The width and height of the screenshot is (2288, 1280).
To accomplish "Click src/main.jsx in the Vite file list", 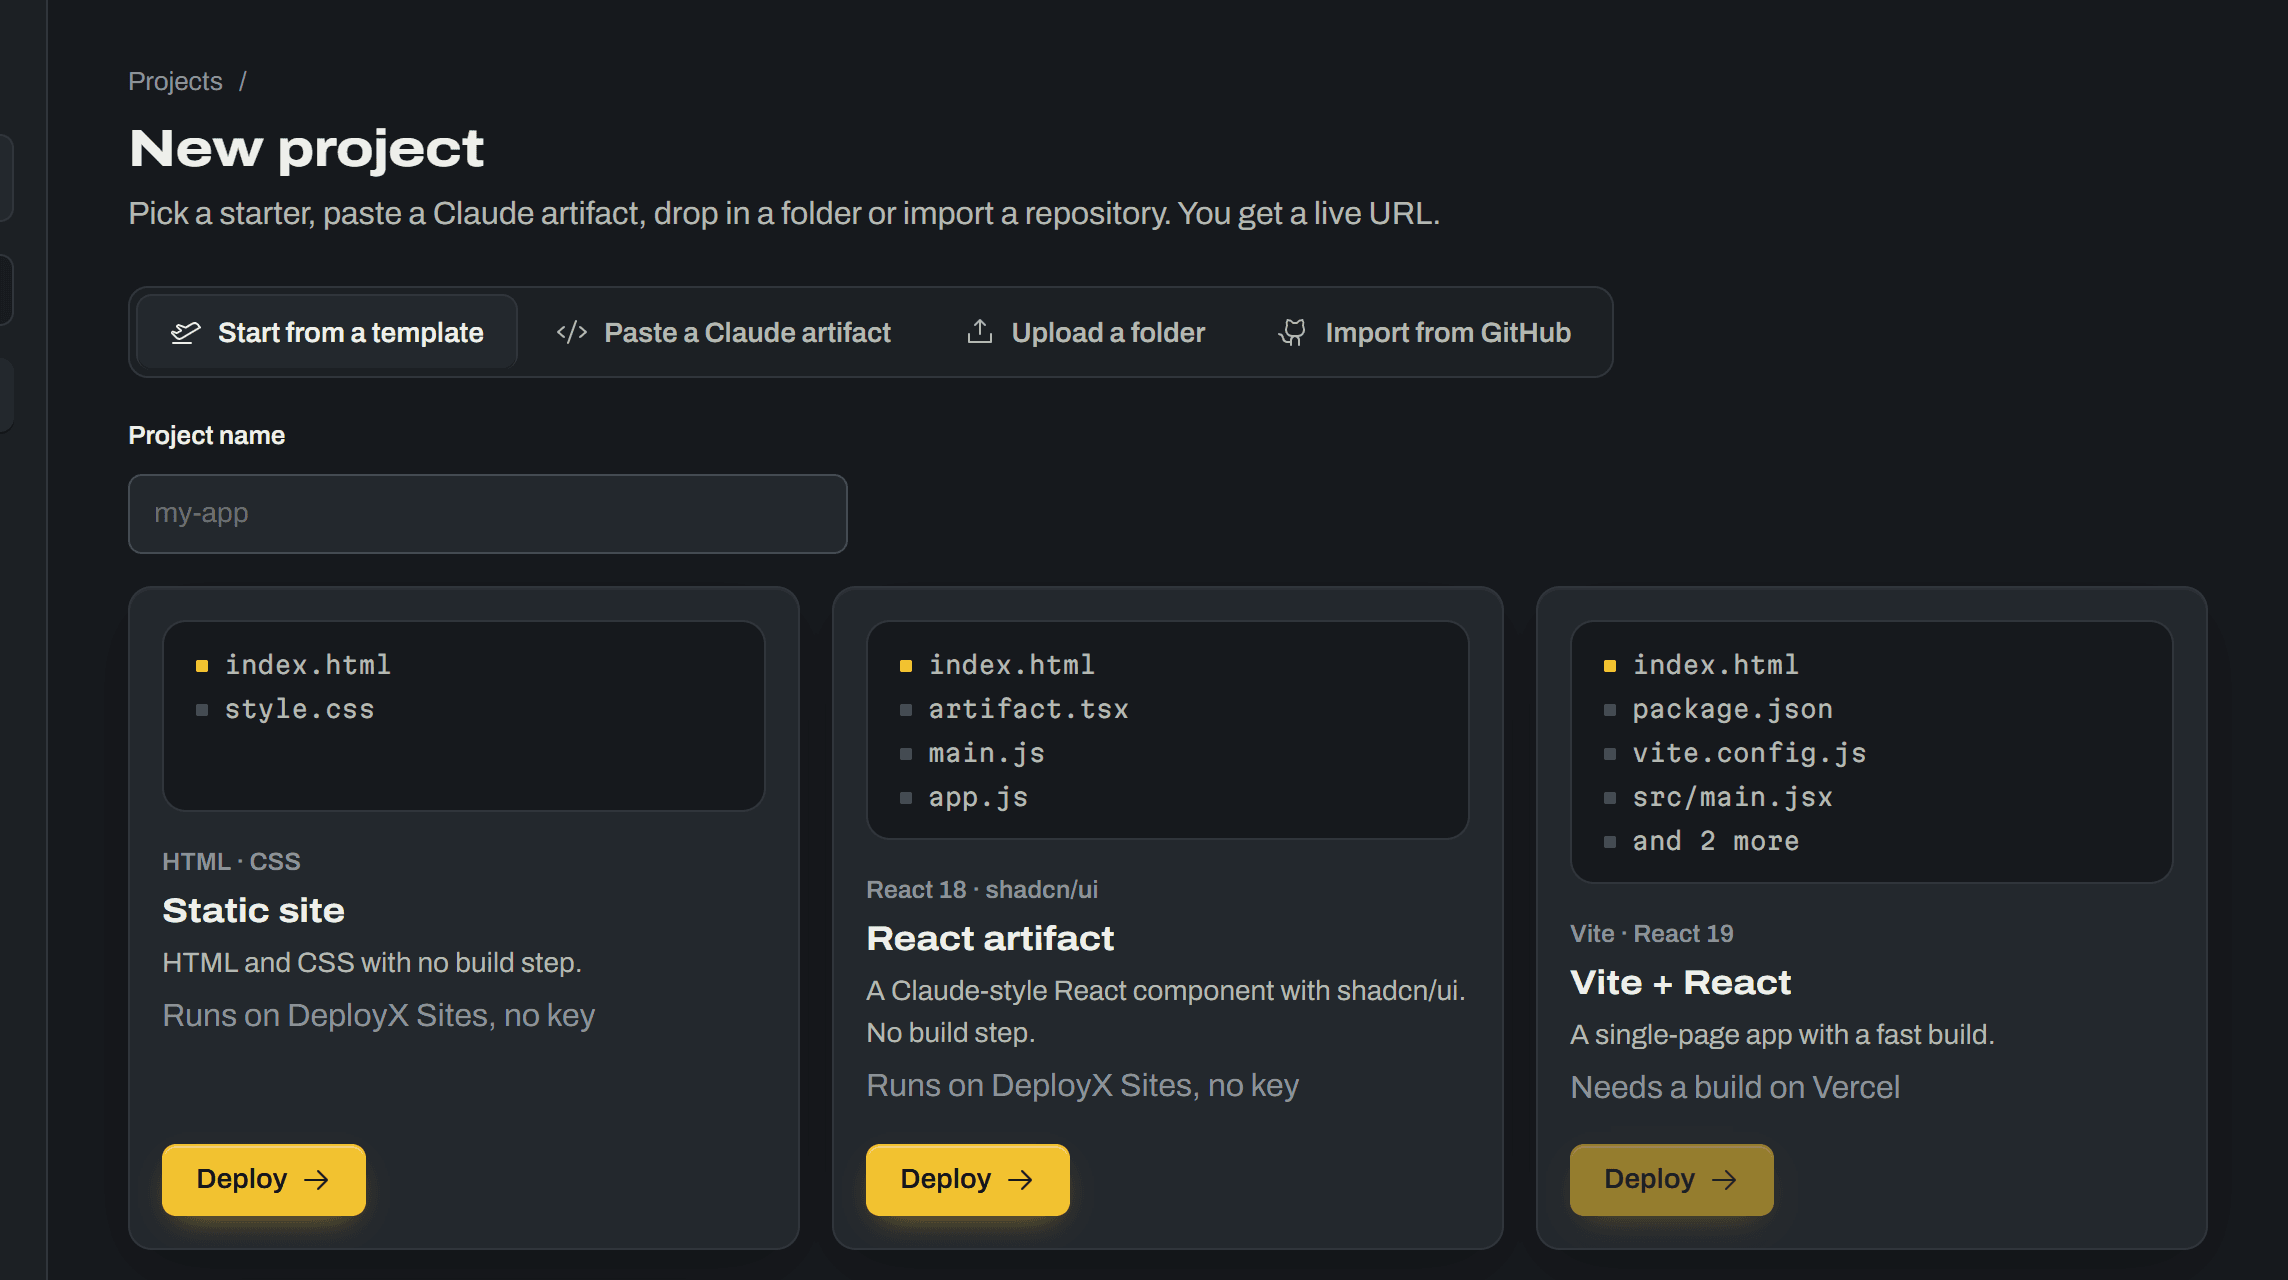I will [1732, 797].
